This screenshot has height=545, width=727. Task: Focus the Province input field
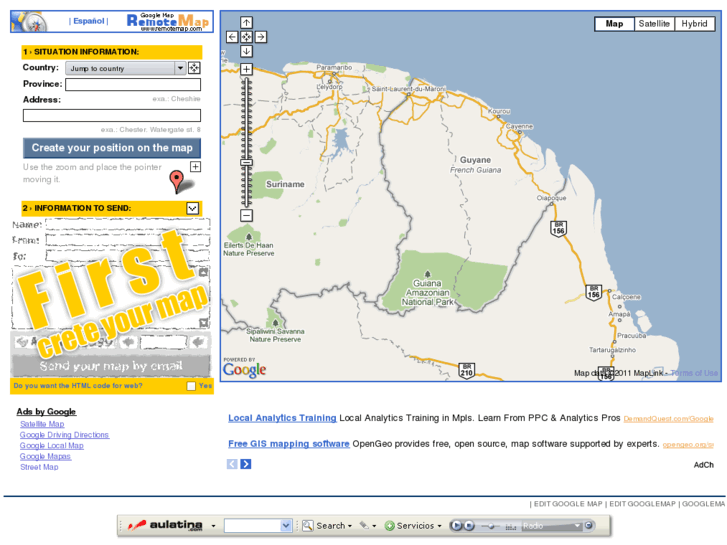tap(133, 84)
